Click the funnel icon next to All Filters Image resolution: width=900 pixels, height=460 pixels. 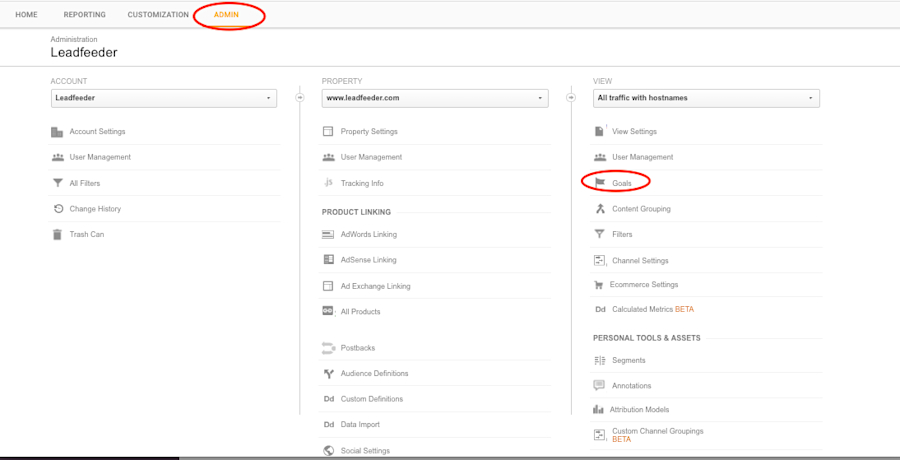tap(57, 183)
